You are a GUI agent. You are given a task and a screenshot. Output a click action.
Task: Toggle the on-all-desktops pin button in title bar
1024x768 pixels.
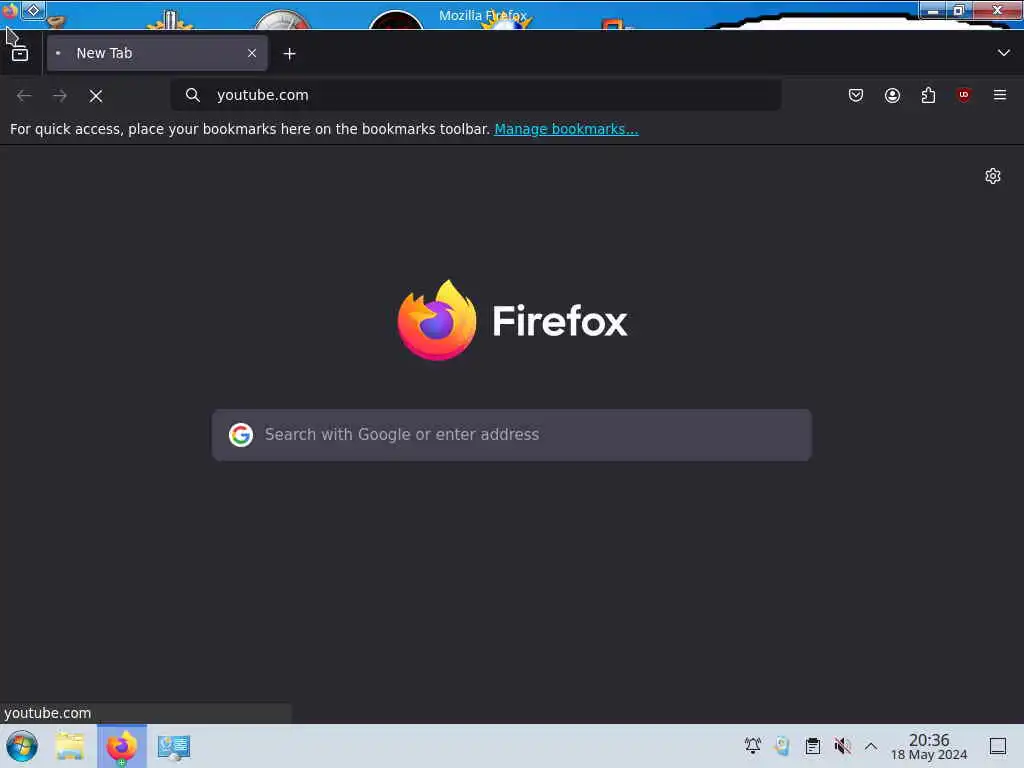click(33, 10)
